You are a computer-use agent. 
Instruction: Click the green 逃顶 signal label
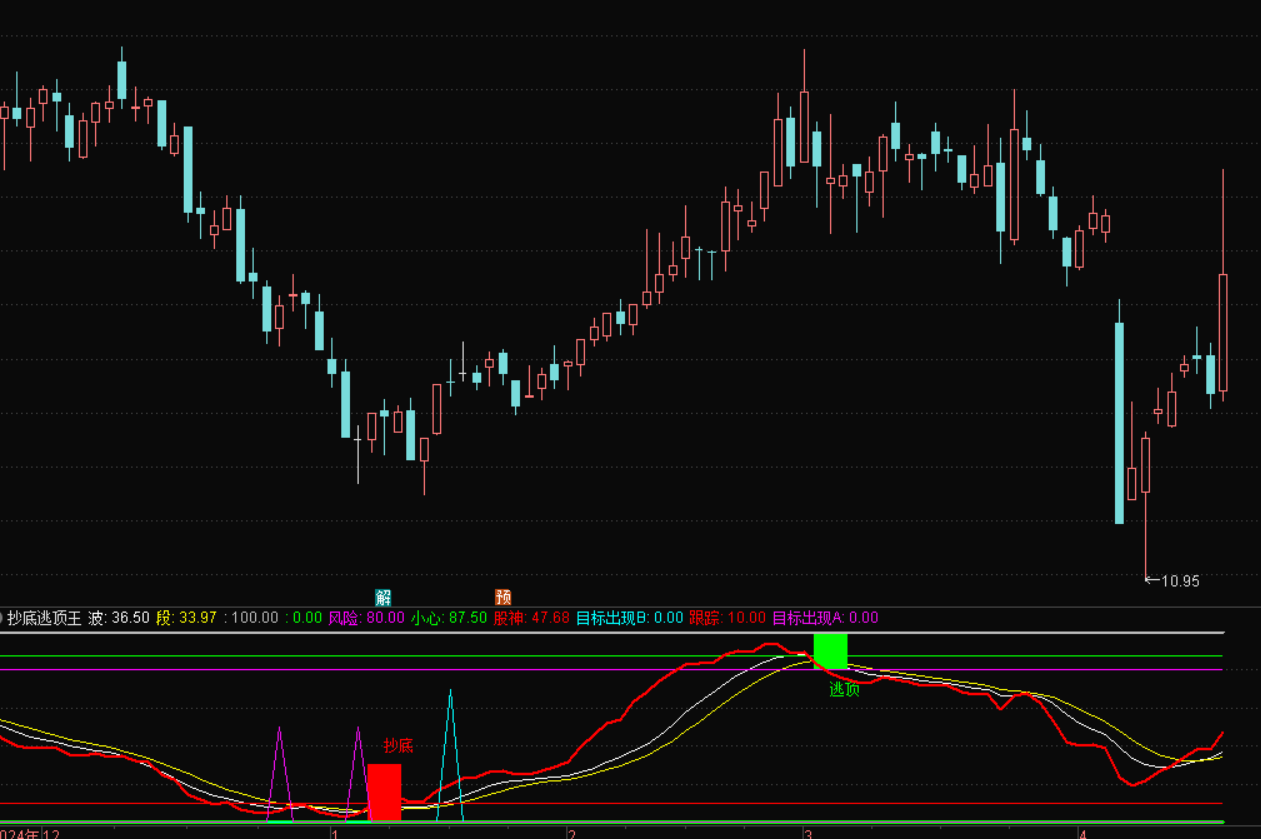[844, 689]
